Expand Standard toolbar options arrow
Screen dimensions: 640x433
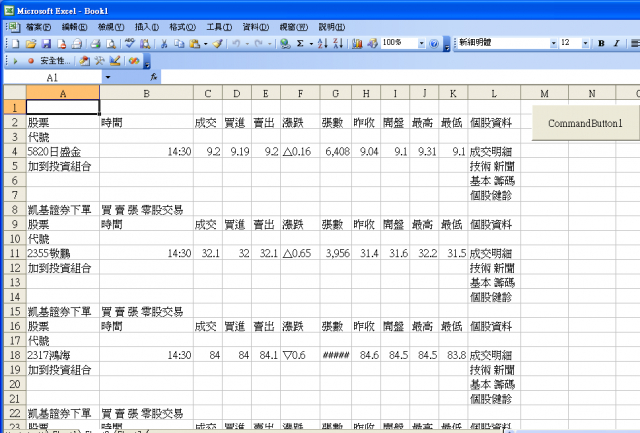coord(447,44)
